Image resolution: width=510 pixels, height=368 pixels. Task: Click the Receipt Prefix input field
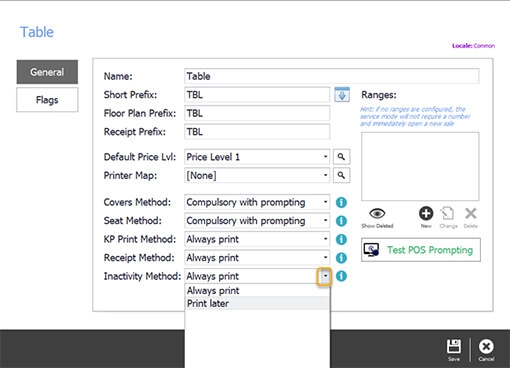(257, 132)
